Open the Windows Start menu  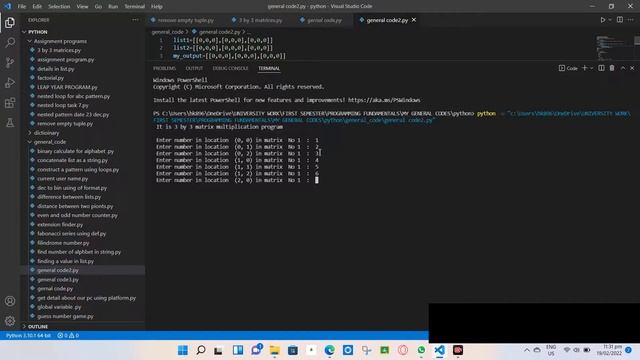coord(182,350)
